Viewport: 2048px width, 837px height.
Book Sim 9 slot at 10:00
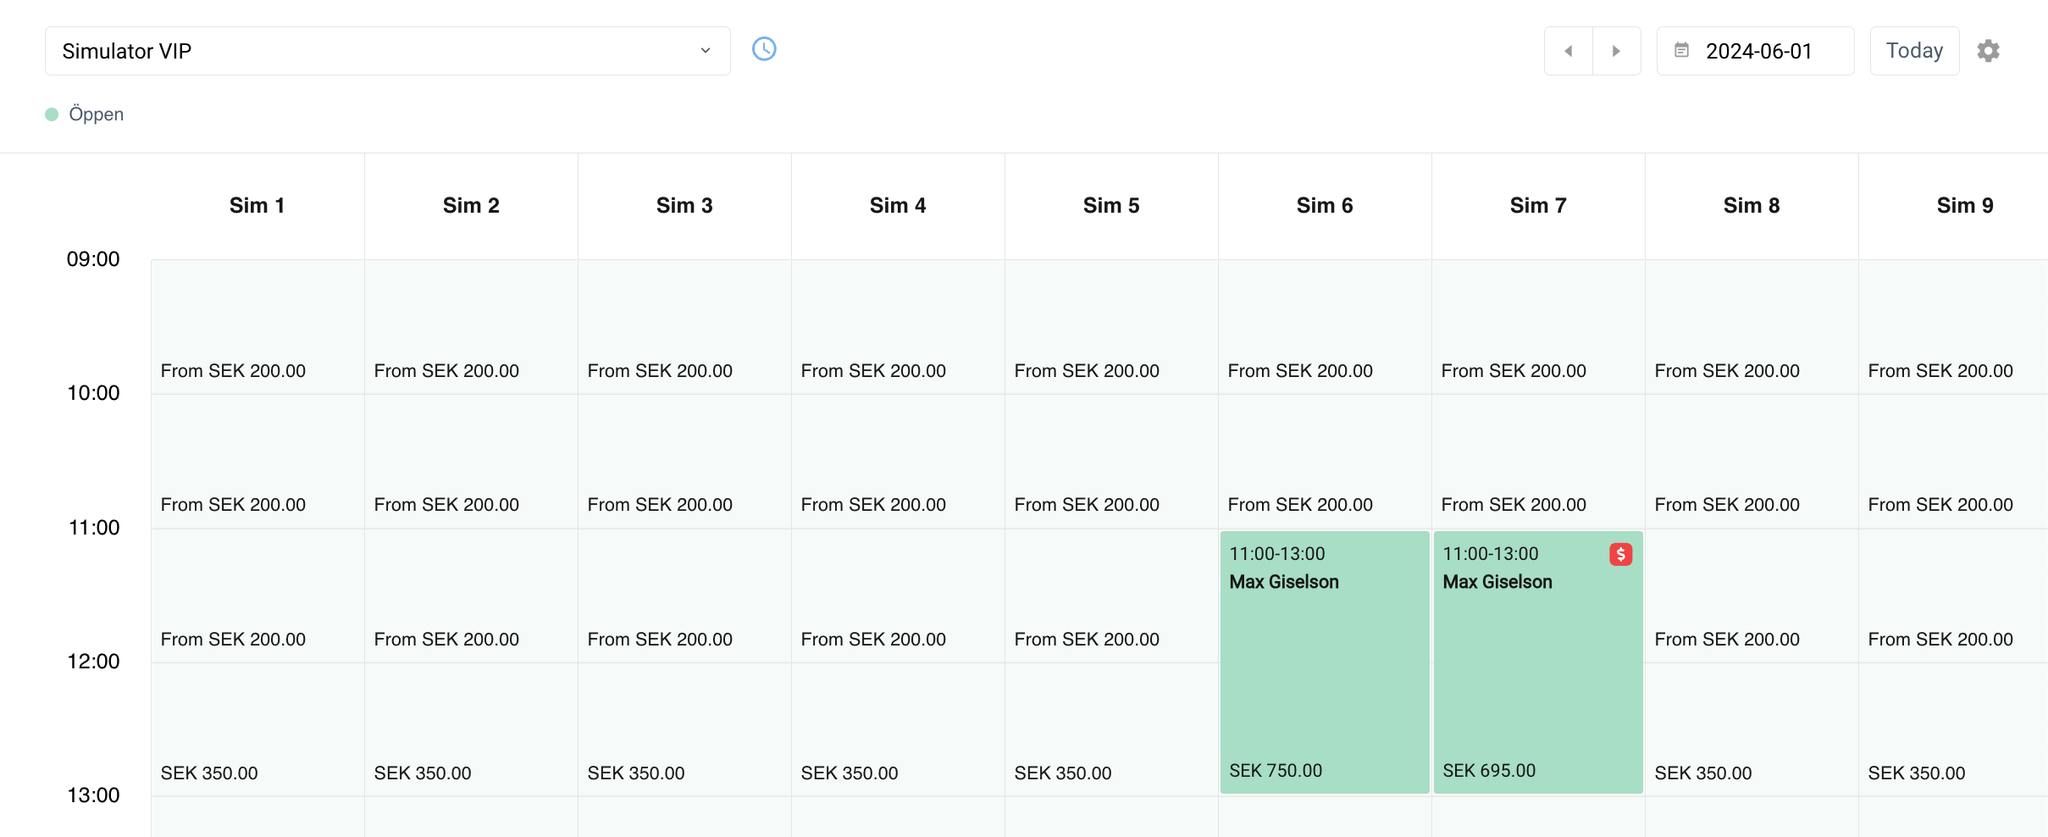coord(1954,461)
